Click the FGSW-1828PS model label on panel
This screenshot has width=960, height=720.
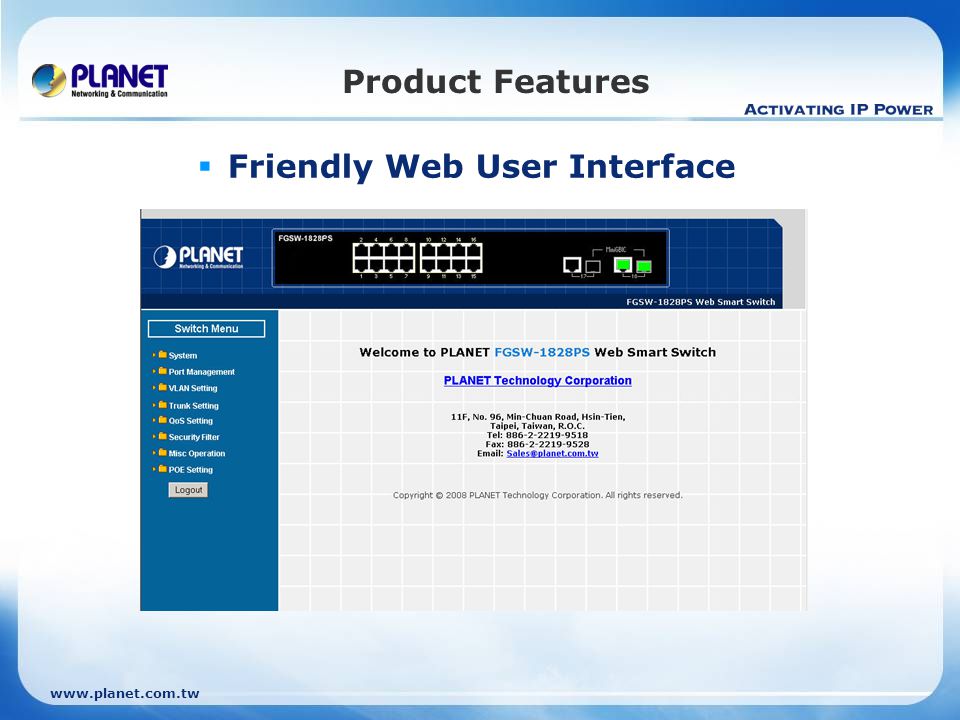pyautogui.click(x=306, y=238)
